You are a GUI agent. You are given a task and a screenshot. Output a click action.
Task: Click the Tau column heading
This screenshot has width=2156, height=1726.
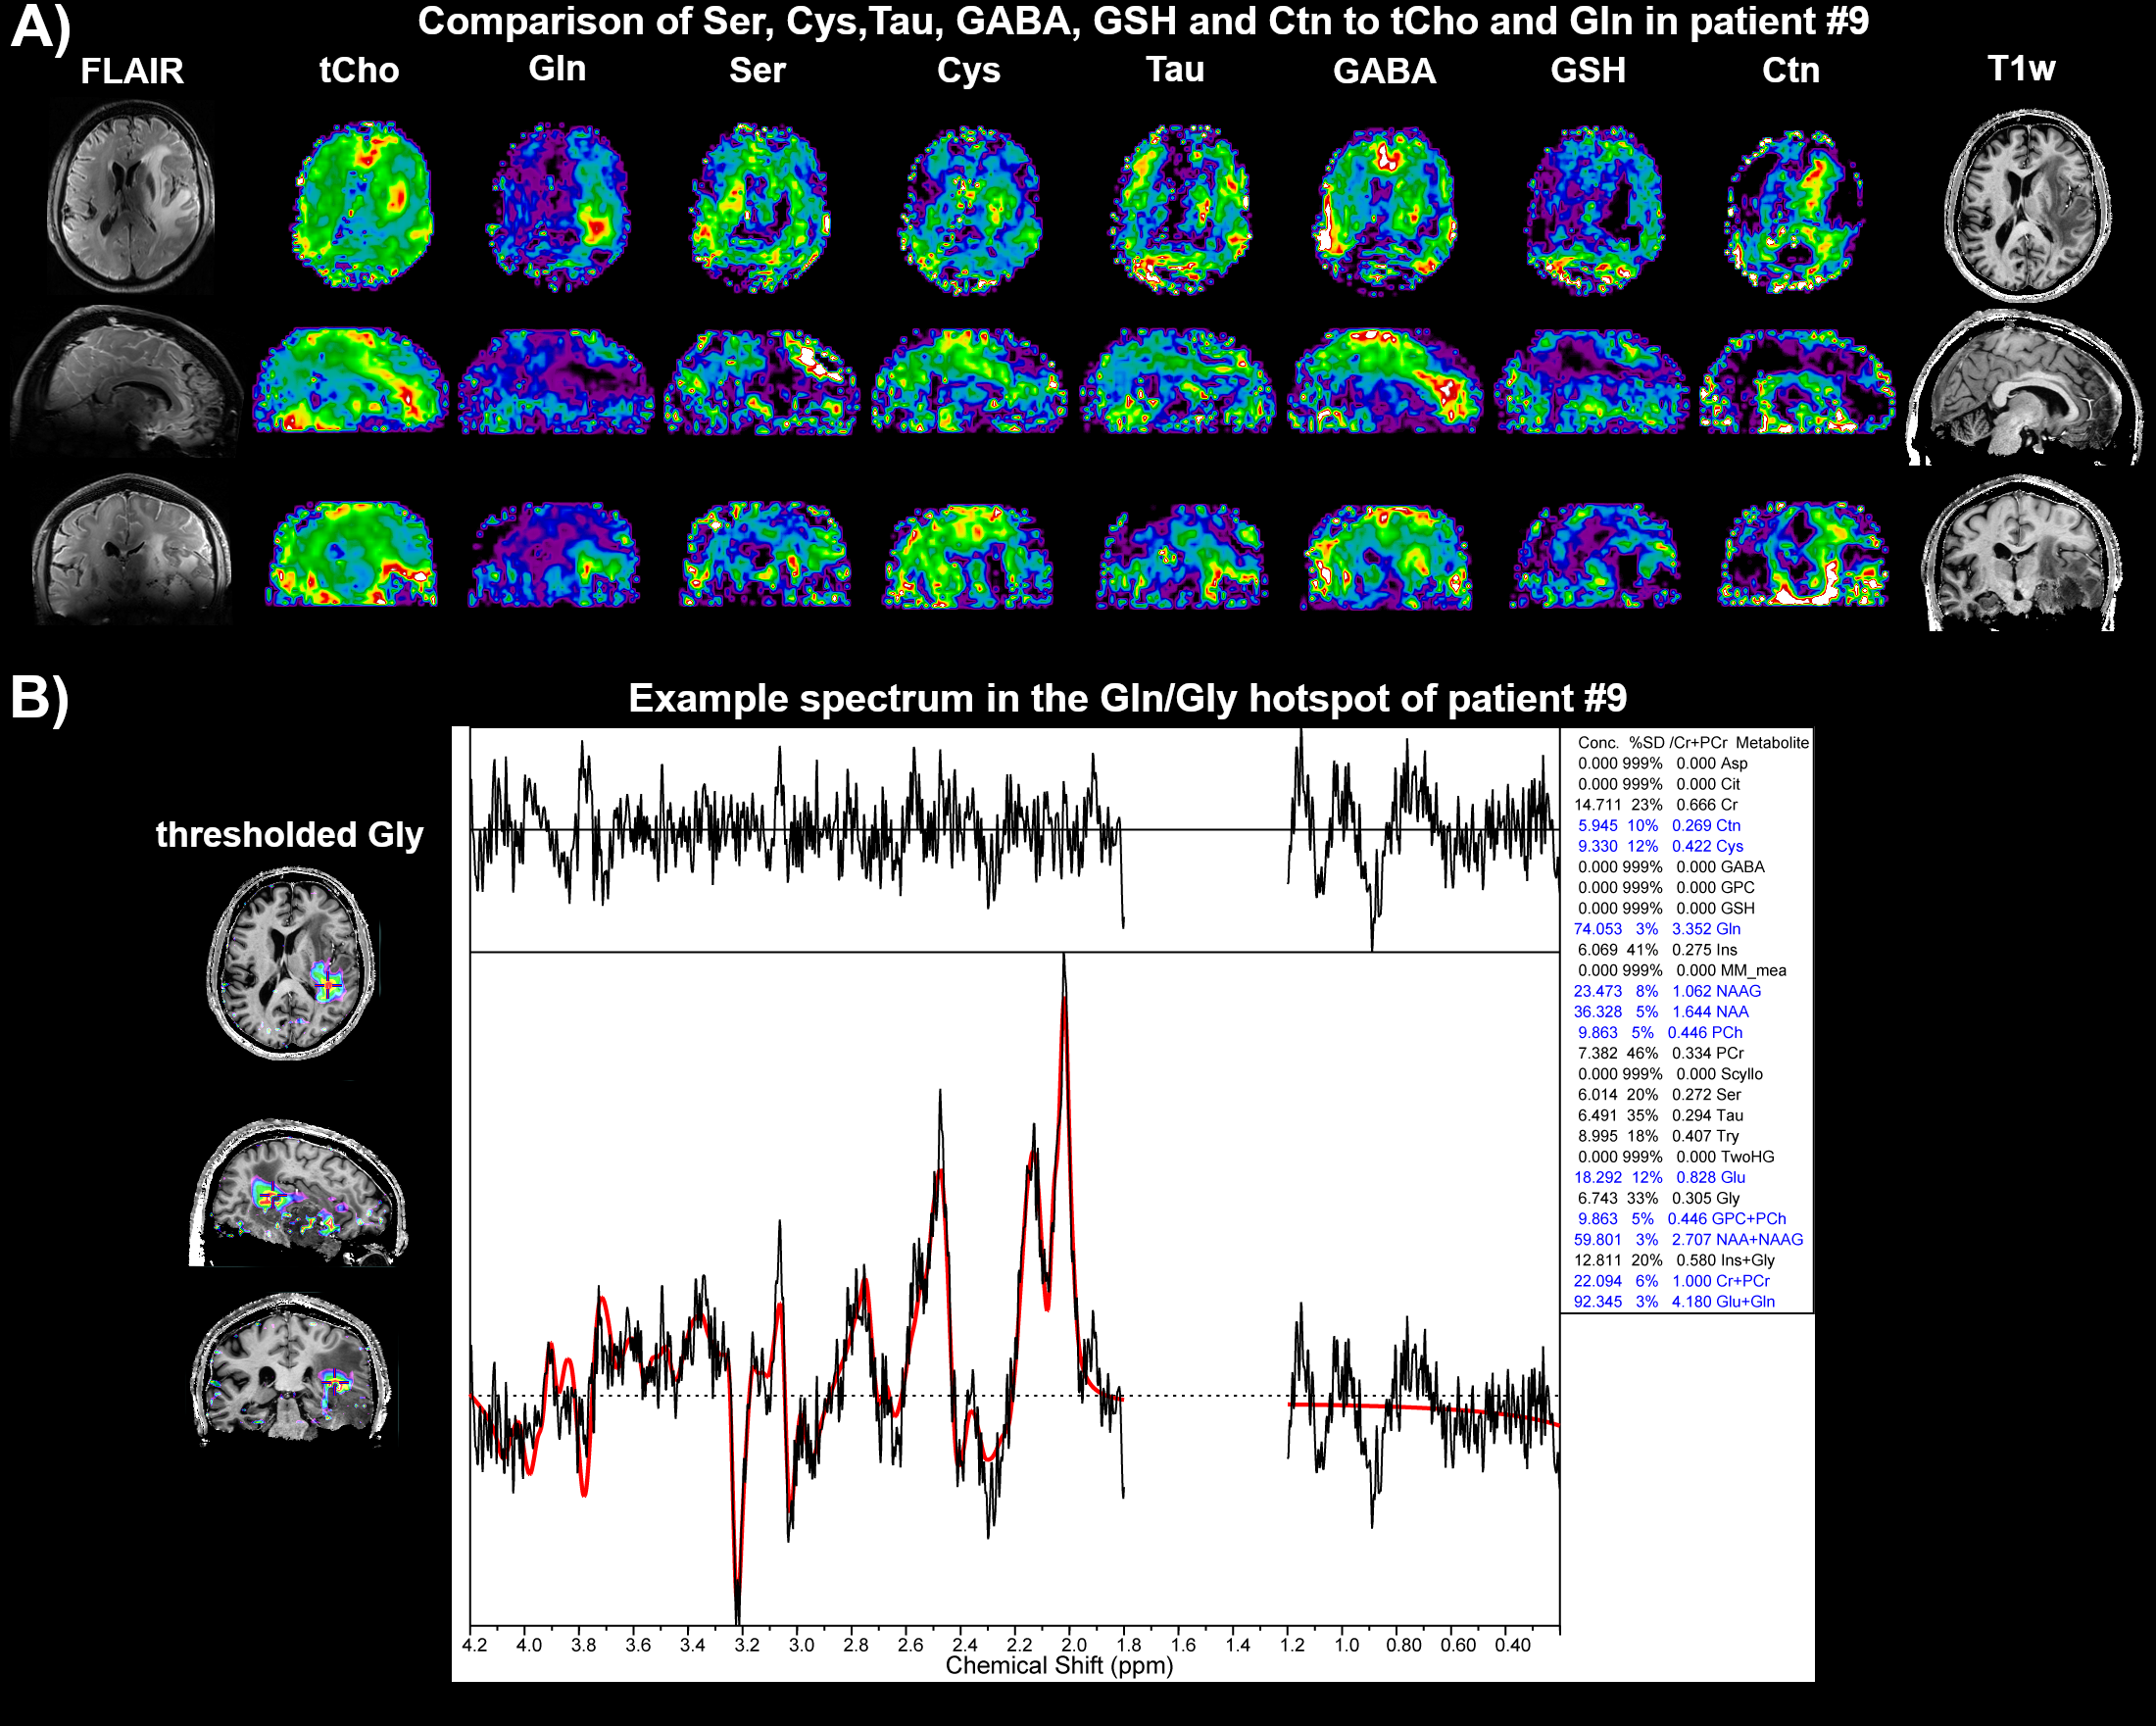coord(1174,69)
